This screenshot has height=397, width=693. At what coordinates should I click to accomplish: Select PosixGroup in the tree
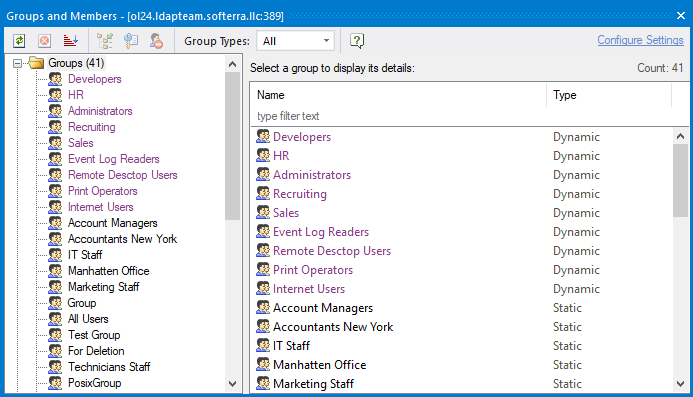click(94, 383)
